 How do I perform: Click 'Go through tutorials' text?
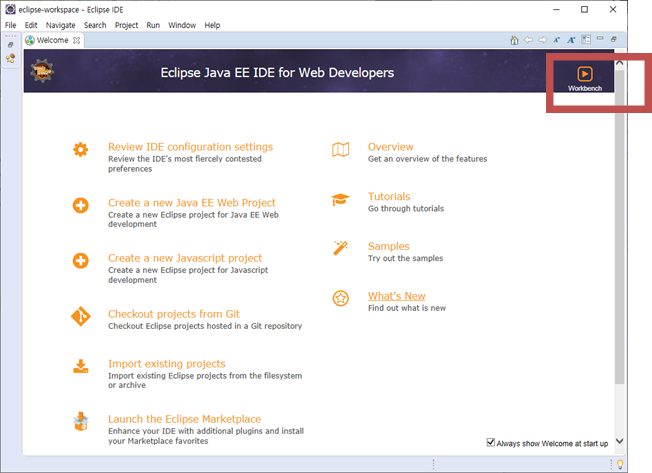point(406,209)
